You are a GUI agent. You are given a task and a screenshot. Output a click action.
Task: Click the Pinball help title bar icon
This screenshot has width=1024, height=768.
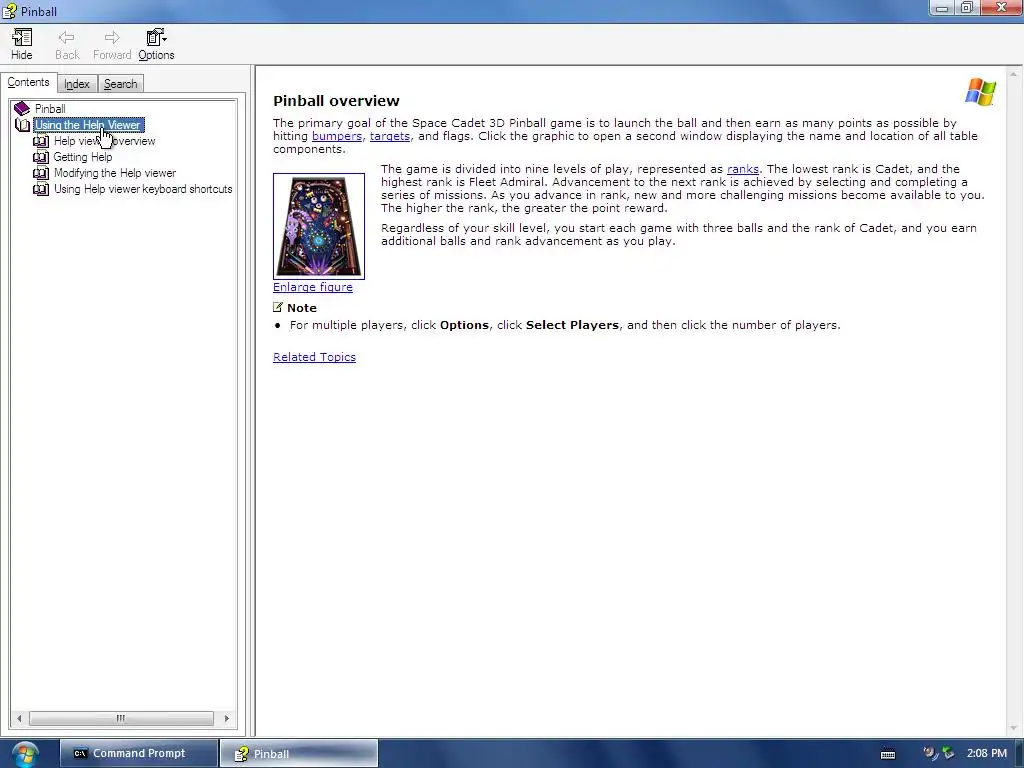point(9,11)
